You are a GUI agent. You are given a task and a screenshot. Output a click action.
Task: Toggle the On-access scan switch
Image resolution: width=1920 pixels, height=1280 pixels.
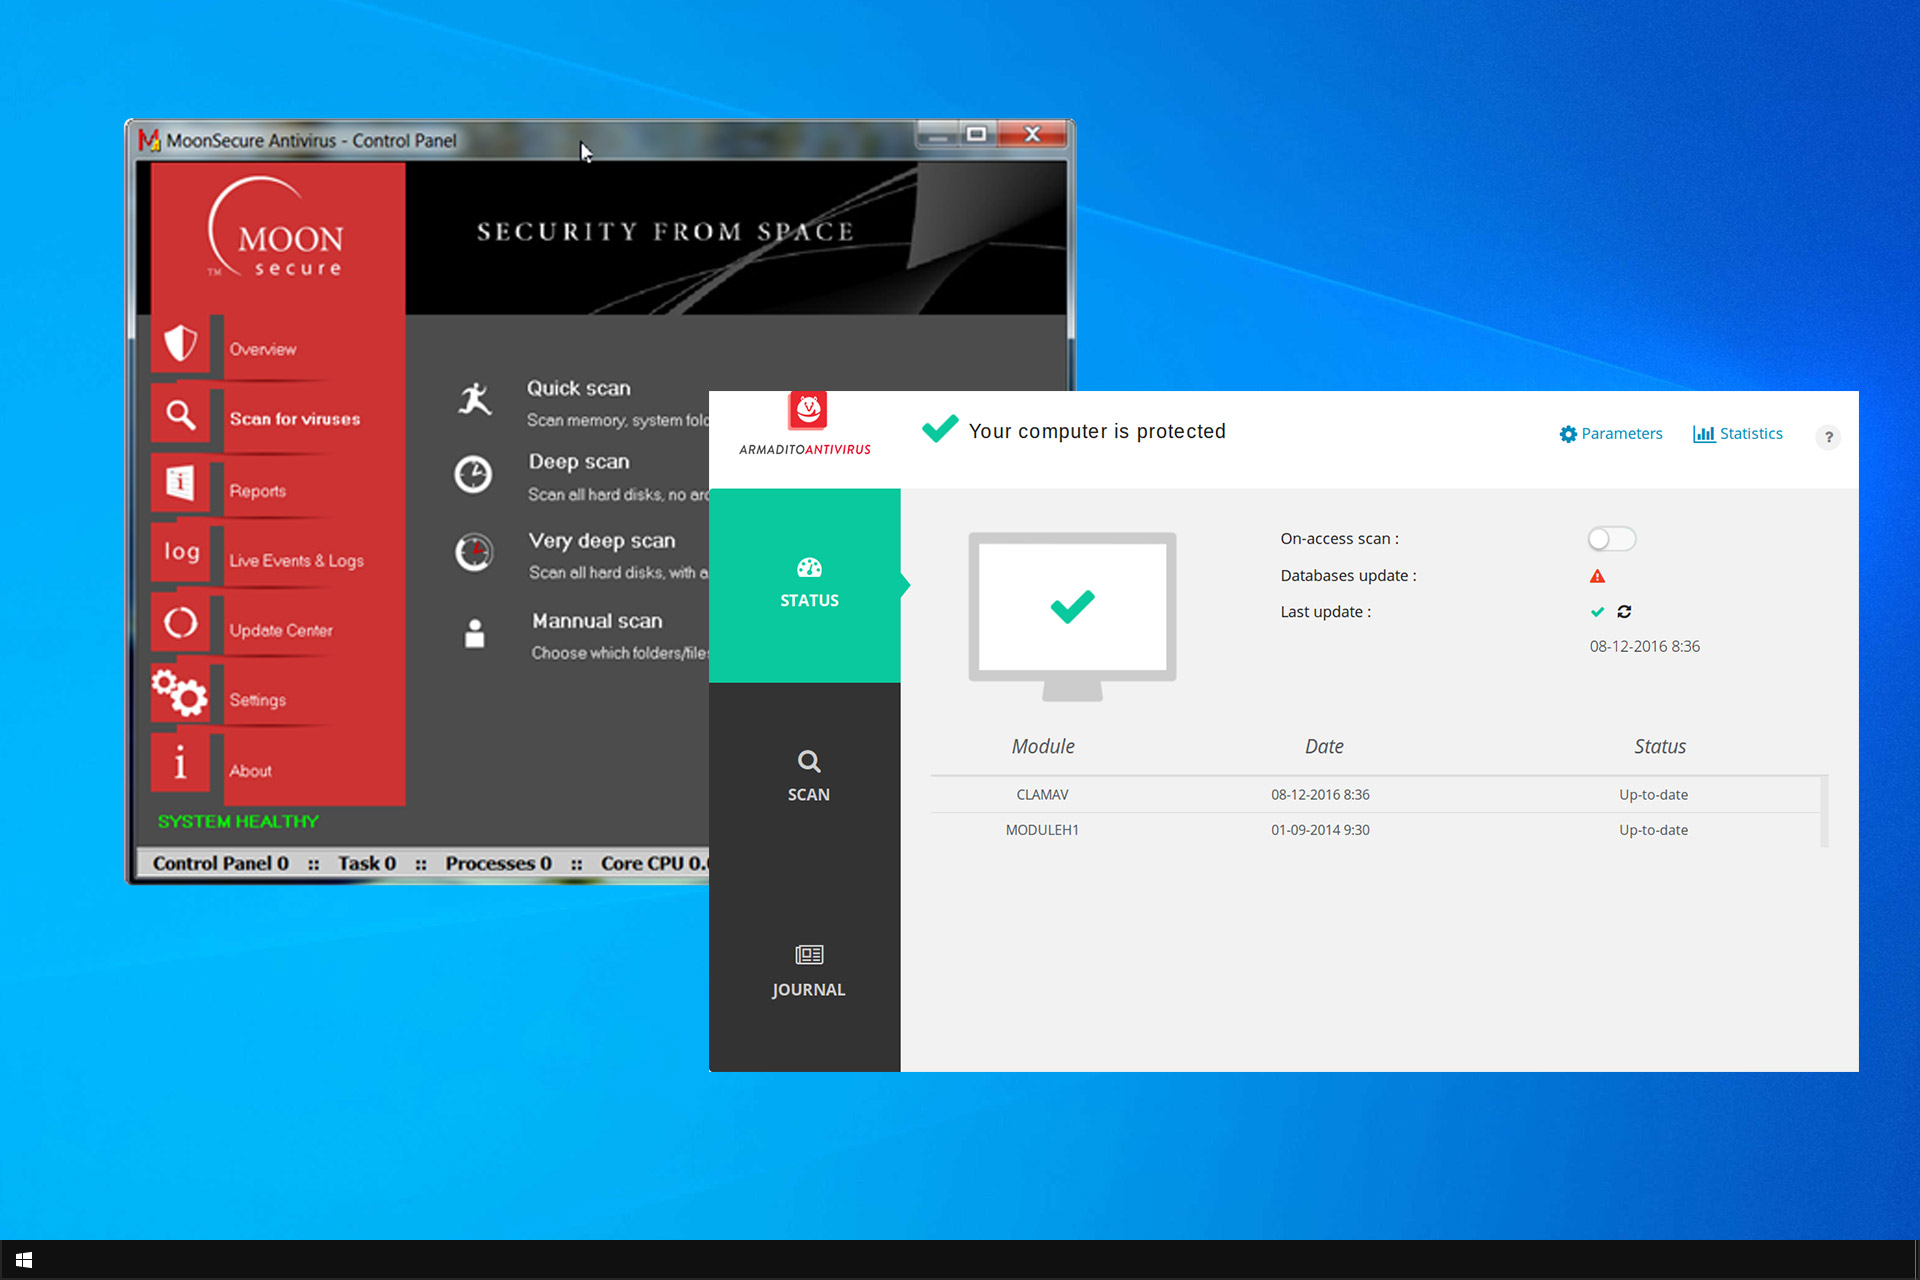click(1610, 539)
